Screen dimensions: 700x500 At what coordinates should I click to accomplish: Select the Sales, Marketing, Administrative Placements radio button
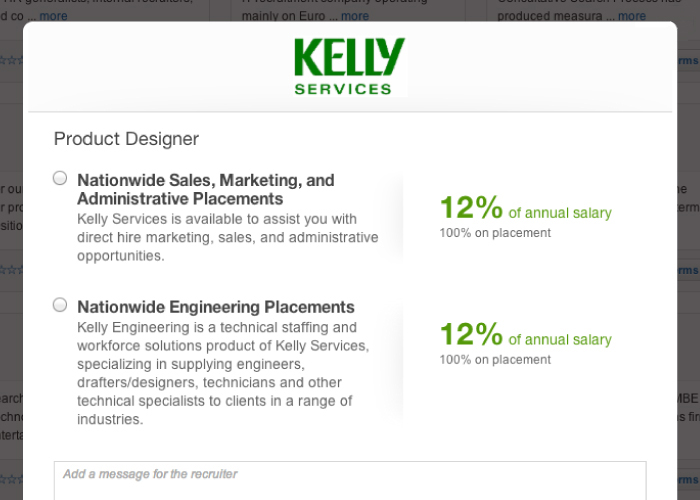pos(60,178)
